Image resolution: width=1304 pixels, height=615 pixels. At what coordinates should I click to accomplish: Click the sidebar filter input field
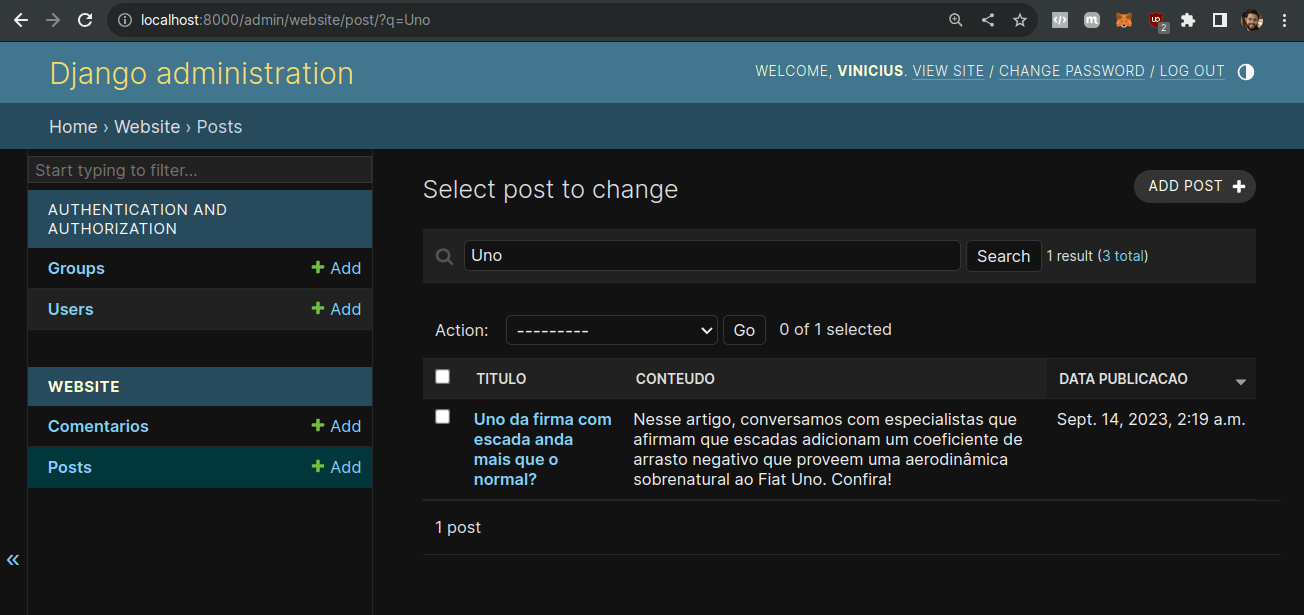200,170
